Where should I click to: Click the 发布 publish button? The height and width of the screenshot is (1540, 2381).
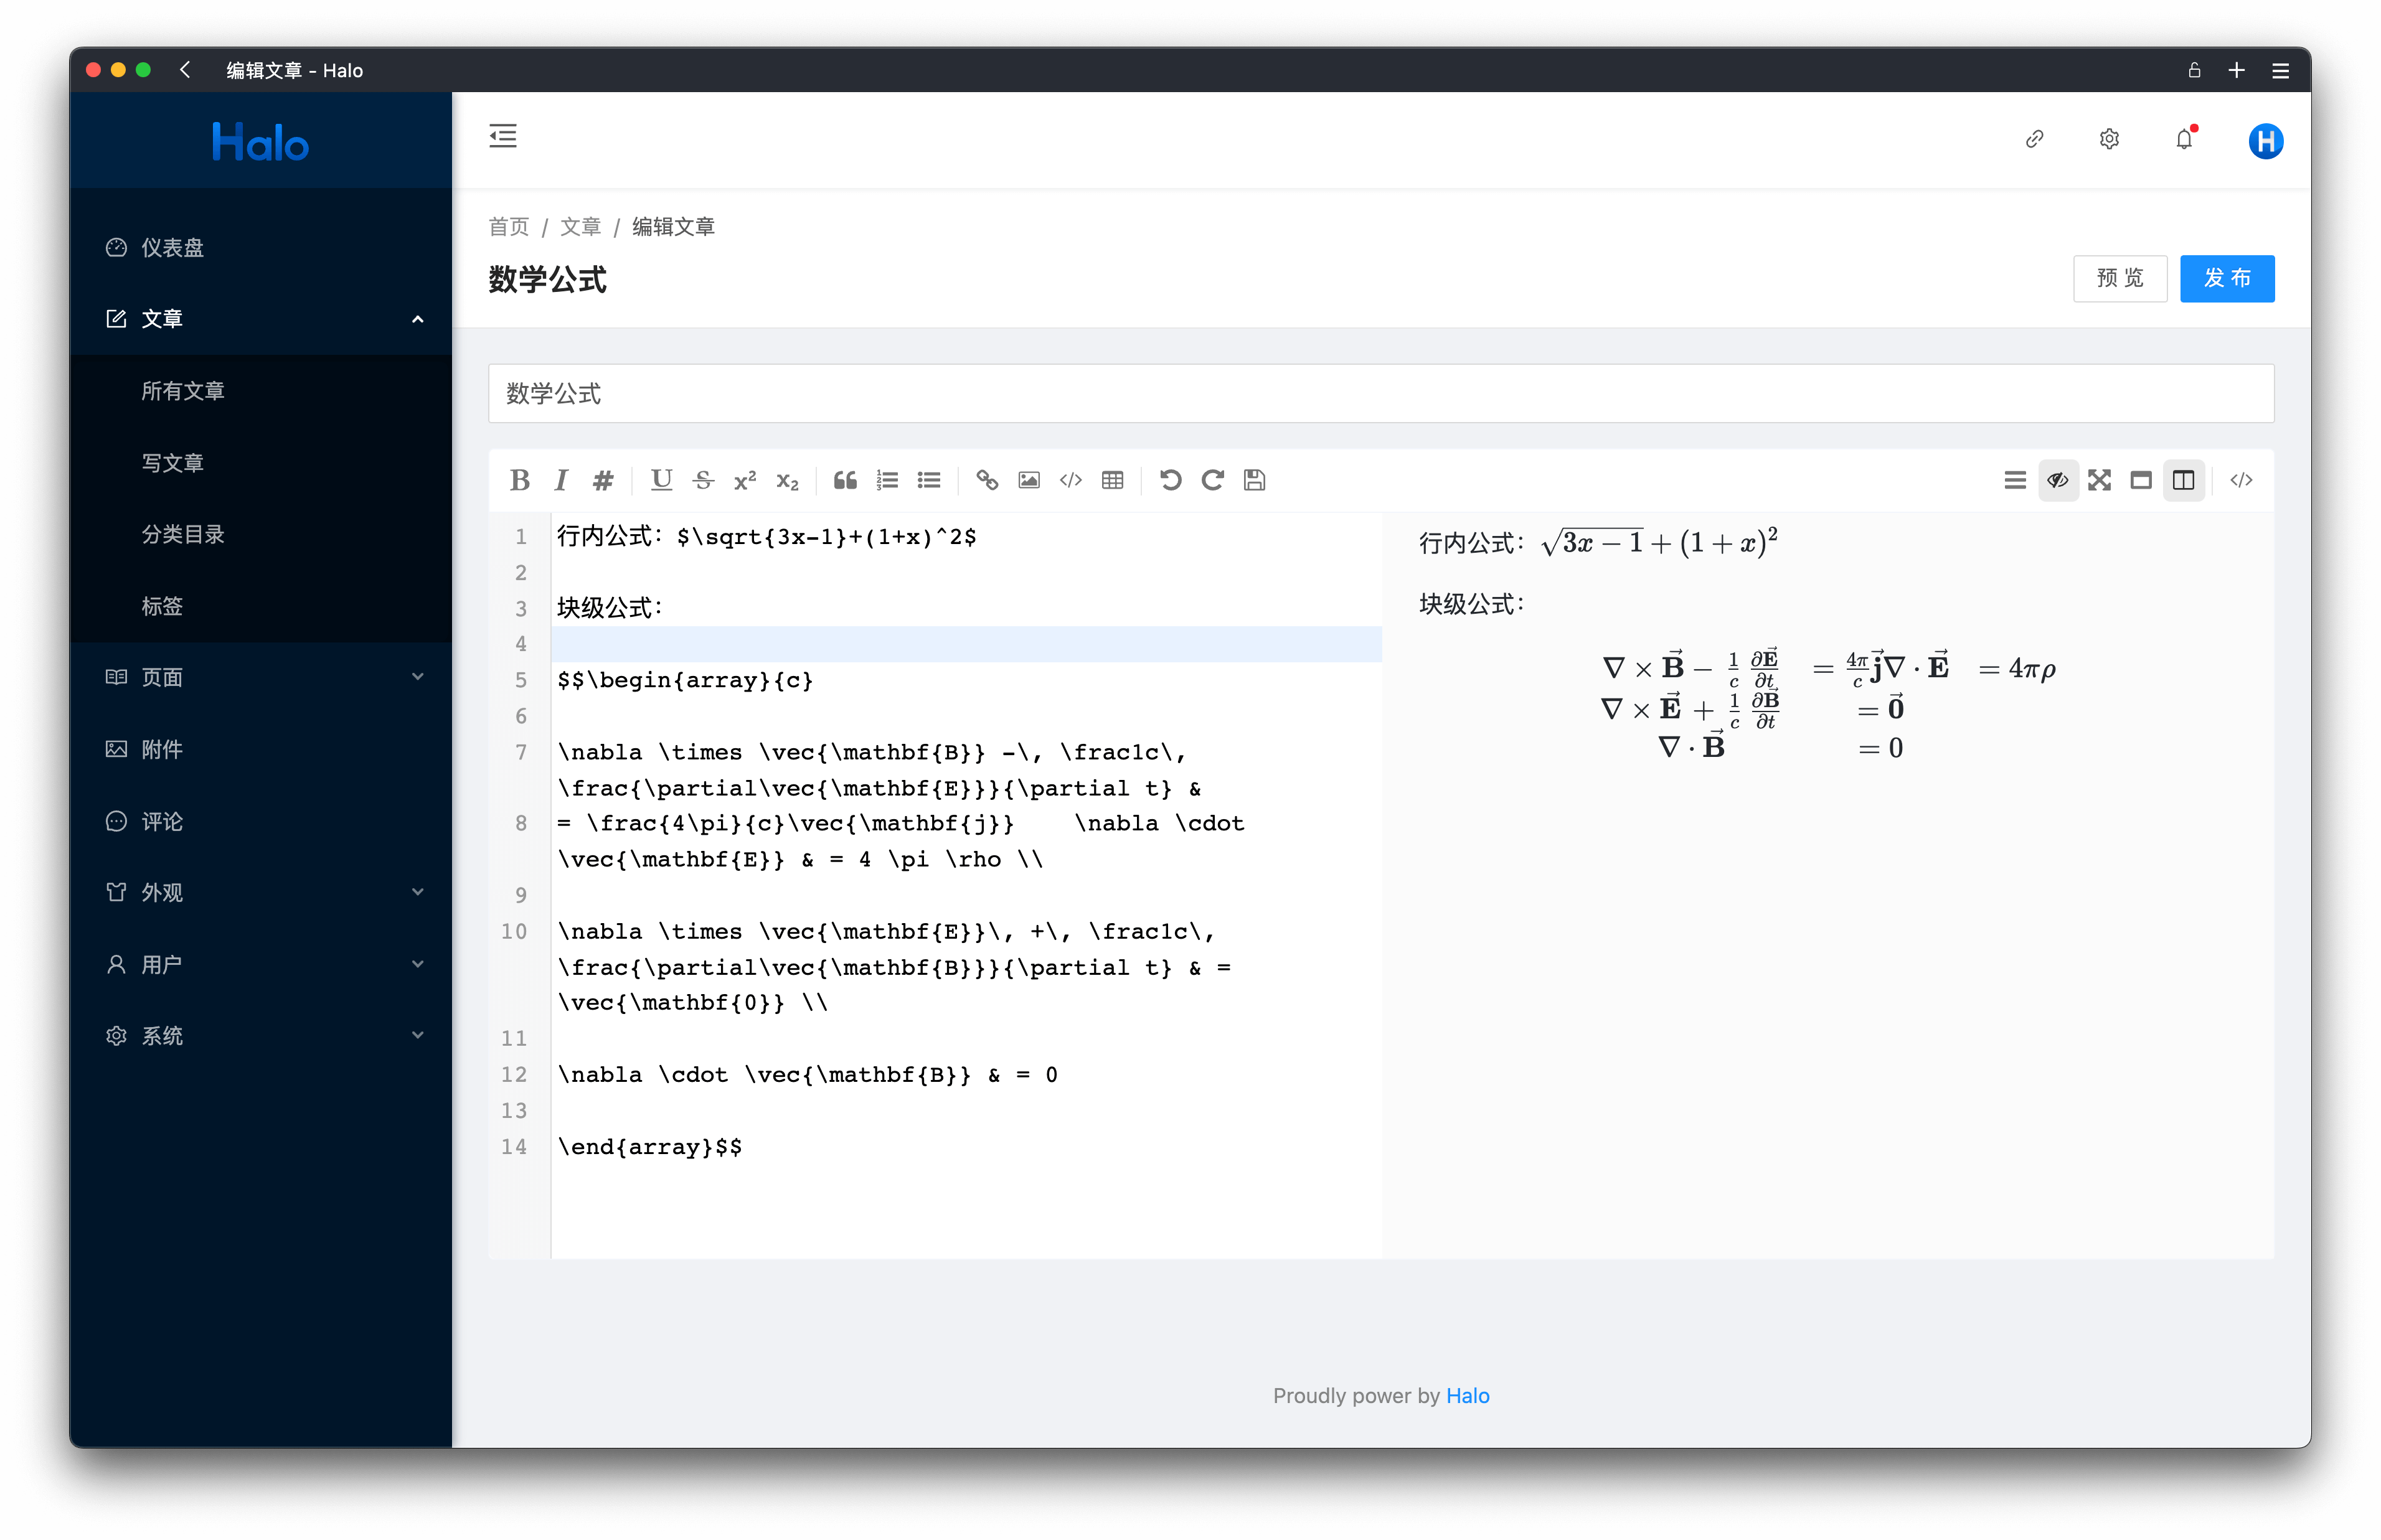(x=2226, y=278)
